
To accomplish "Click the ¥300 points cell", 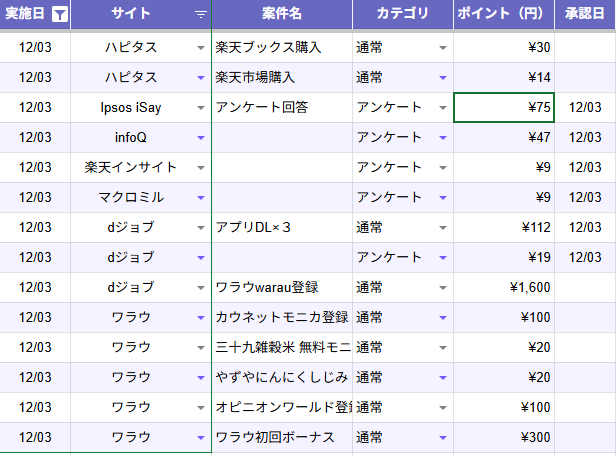I will tap(504, 438).
